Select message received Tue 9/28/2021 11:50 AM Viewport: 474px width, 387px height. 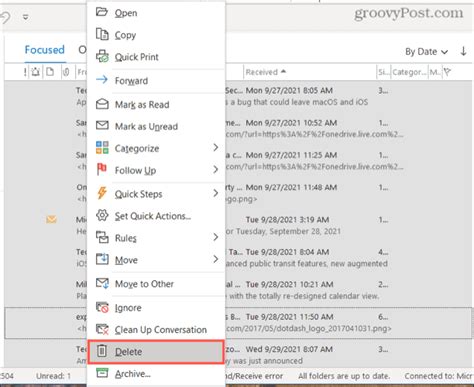(x=238, y=323)
